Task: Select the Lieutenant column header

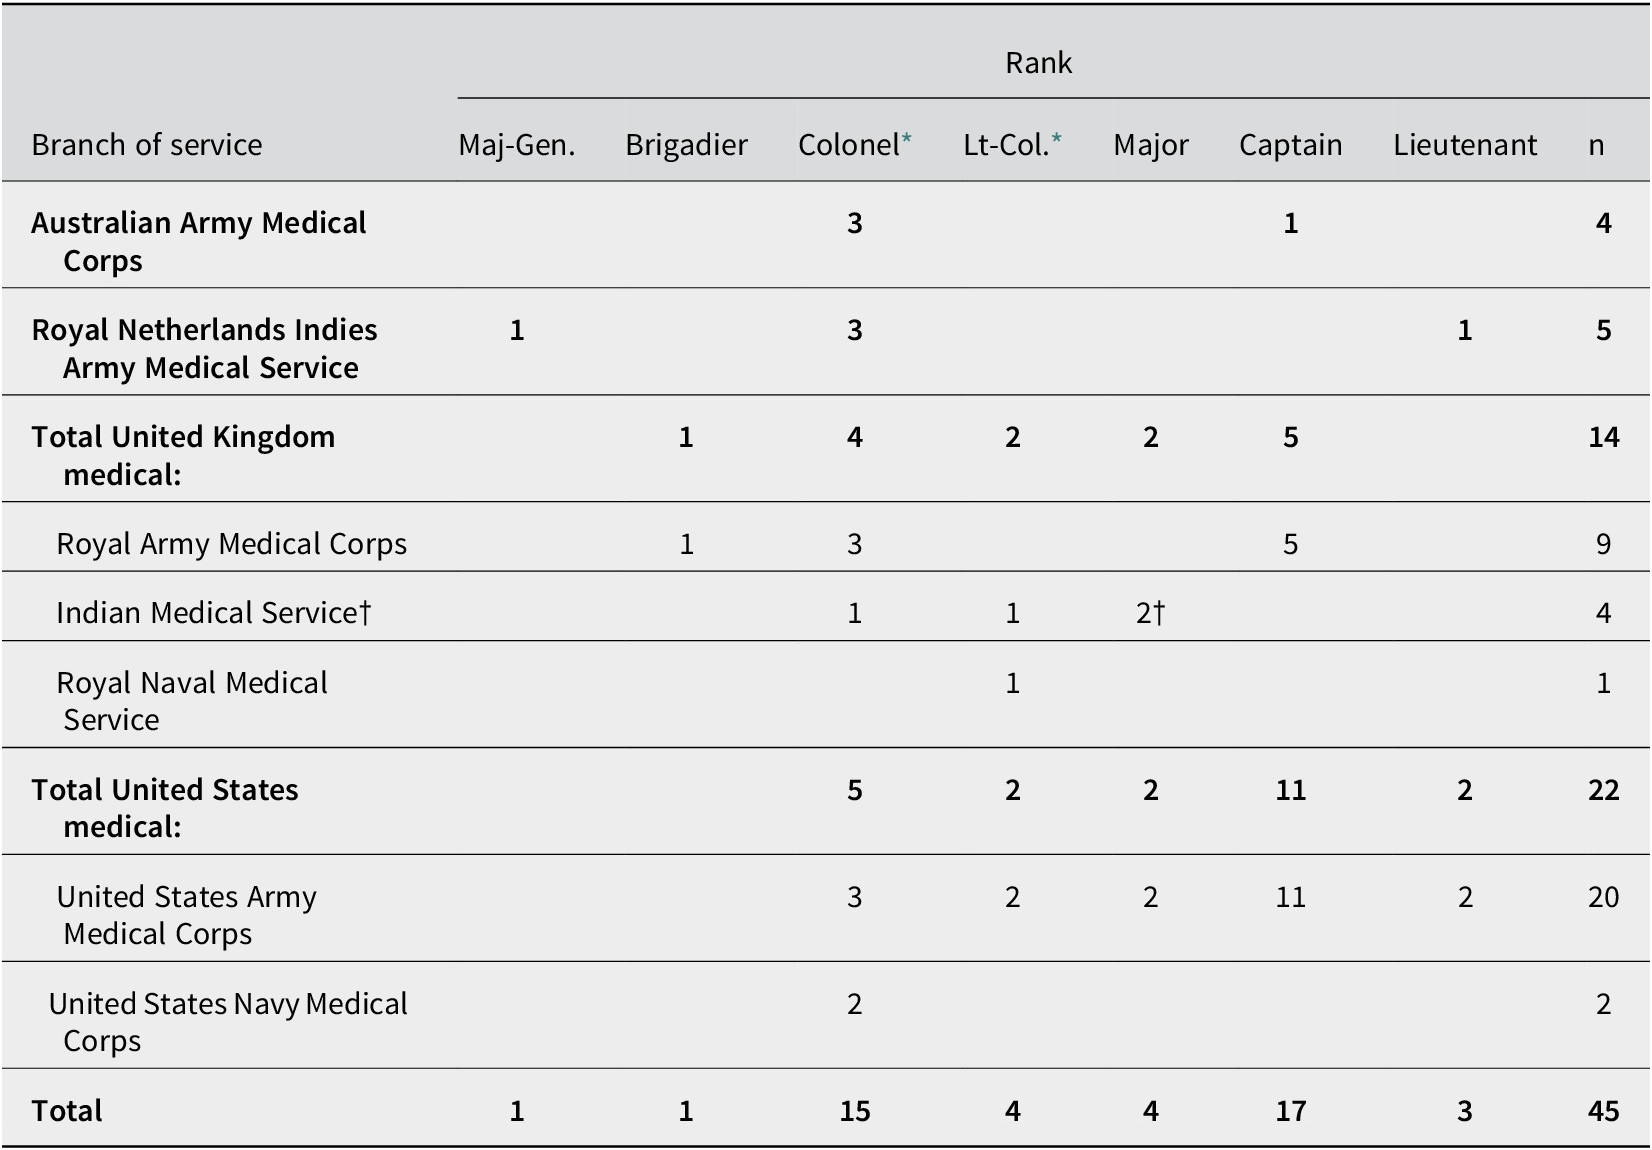Action: (x=1465, y=145)
